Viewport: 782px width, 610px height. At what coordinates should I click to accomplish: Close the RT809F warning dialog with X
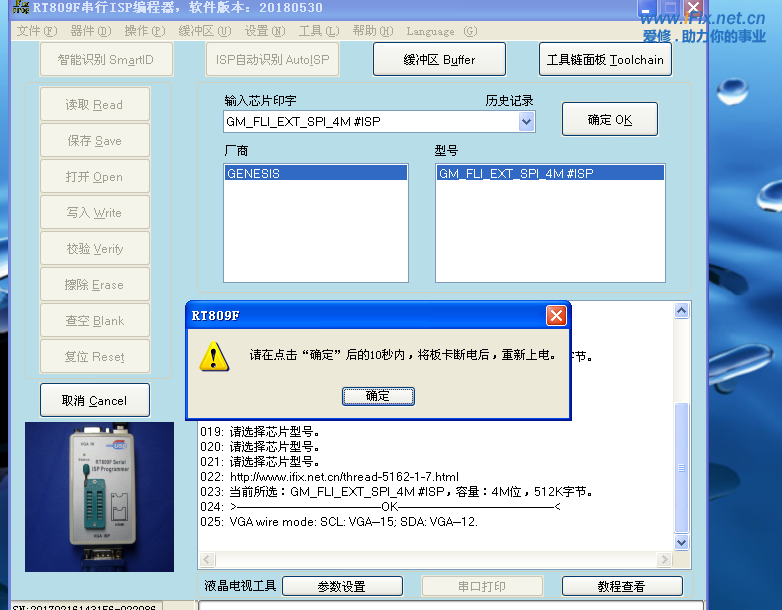(x=556, y=316)
